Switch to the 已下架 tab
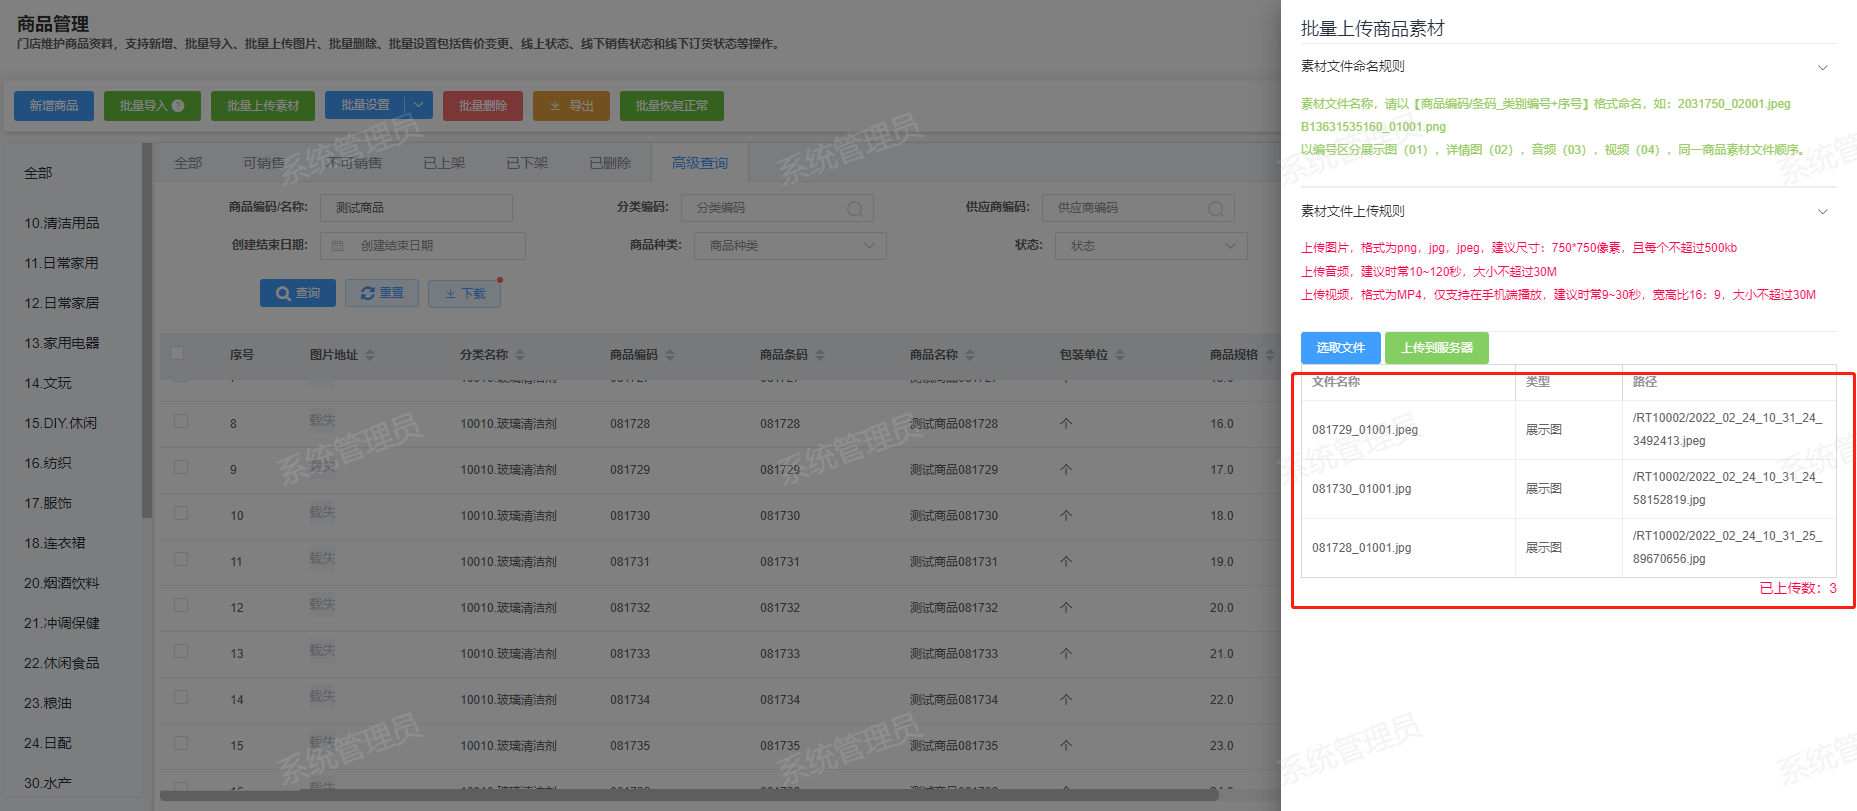 coord(527,163)
